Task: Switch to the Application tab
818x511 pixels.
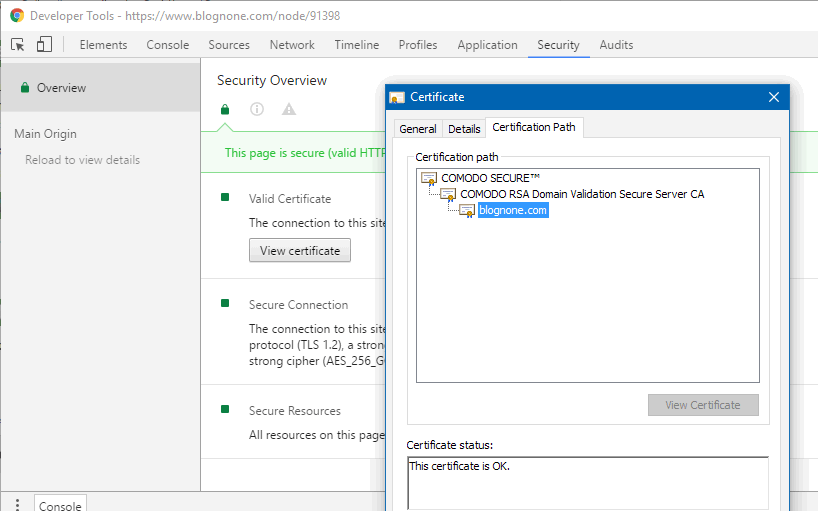Action: tap(487, 45)
